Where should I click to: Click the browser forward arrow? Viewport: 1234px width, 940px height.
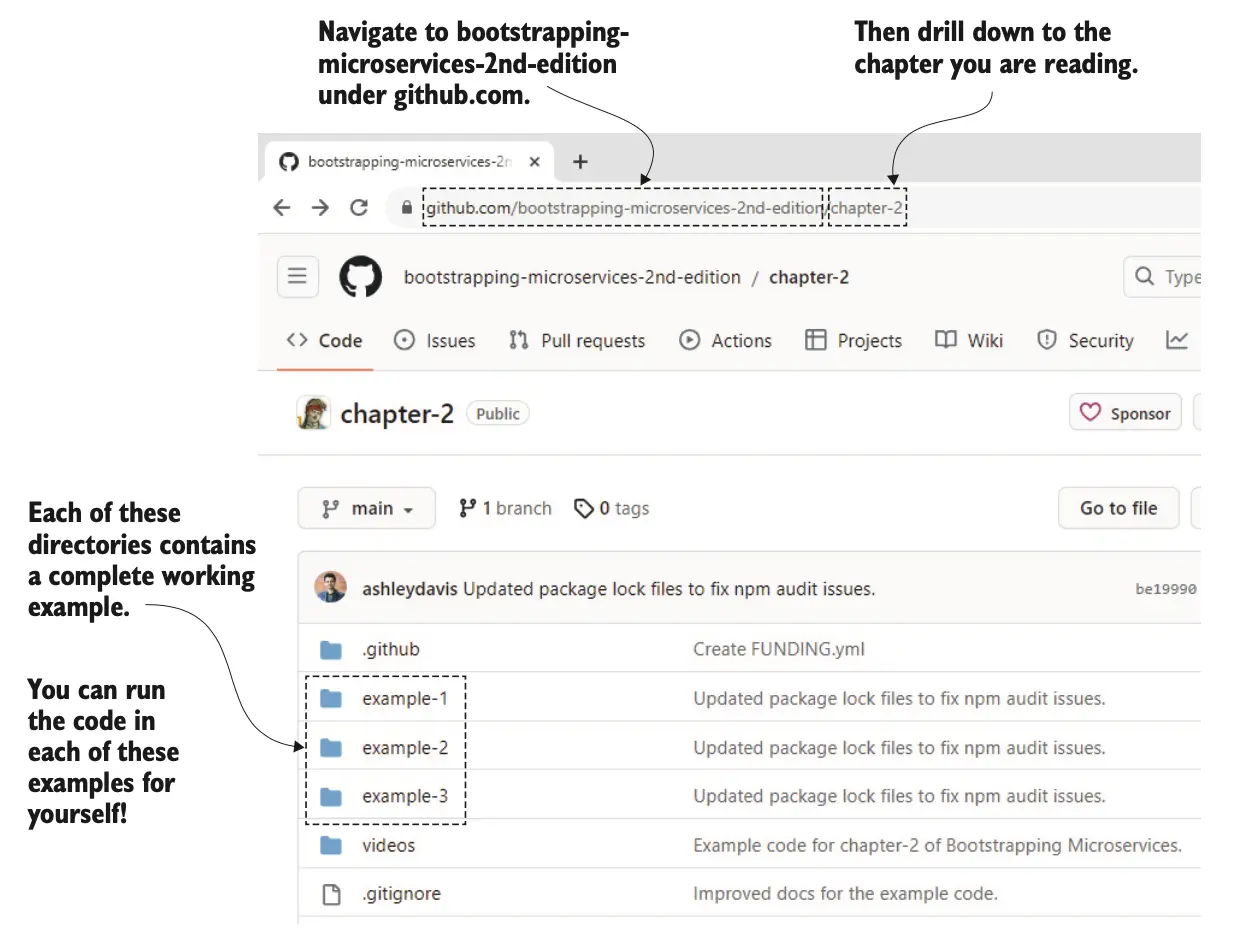click(x=320, y=208)
